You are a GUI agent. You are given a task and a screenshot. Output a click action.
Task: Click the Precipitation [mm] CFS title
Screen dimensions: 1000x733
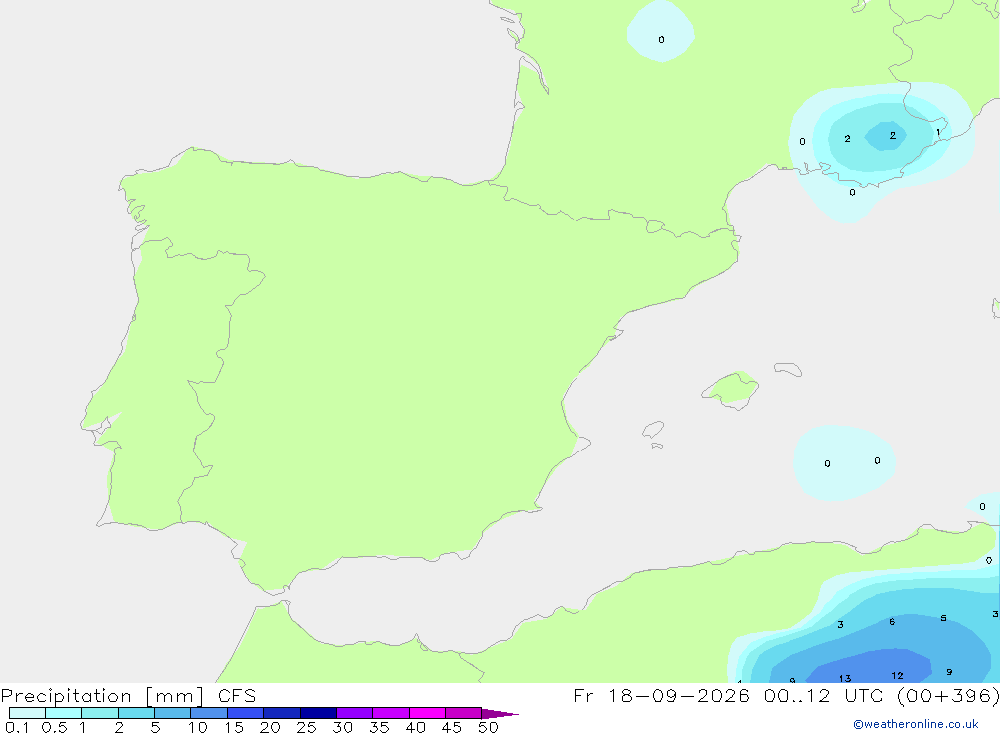[x=128, y=695]
